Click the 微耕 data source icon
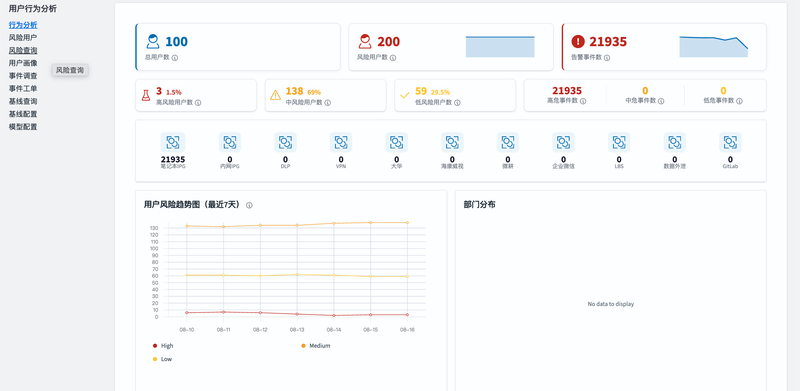Screen dimensions: 800x391 [508, 142]
